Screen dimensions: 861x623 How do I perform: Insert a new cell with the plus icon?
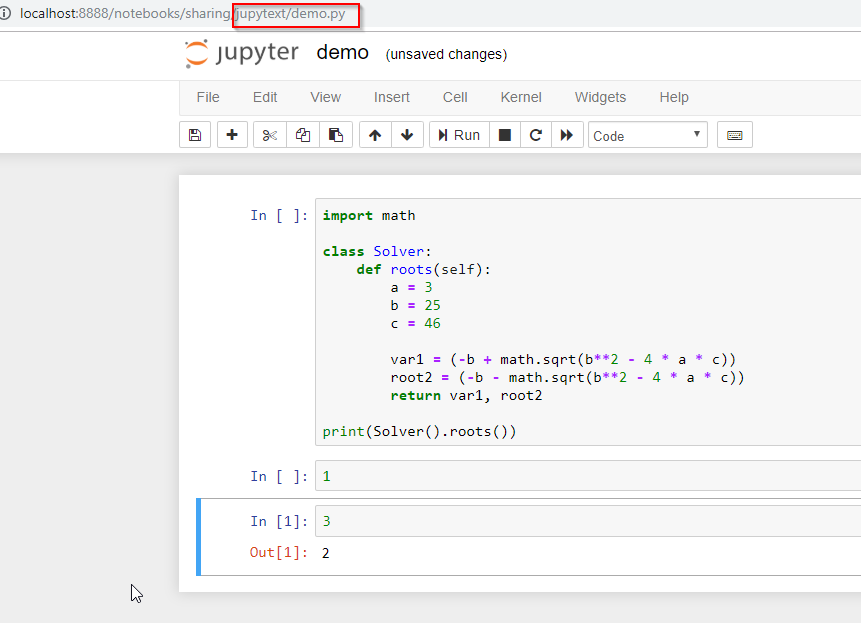tap(232, 134)
